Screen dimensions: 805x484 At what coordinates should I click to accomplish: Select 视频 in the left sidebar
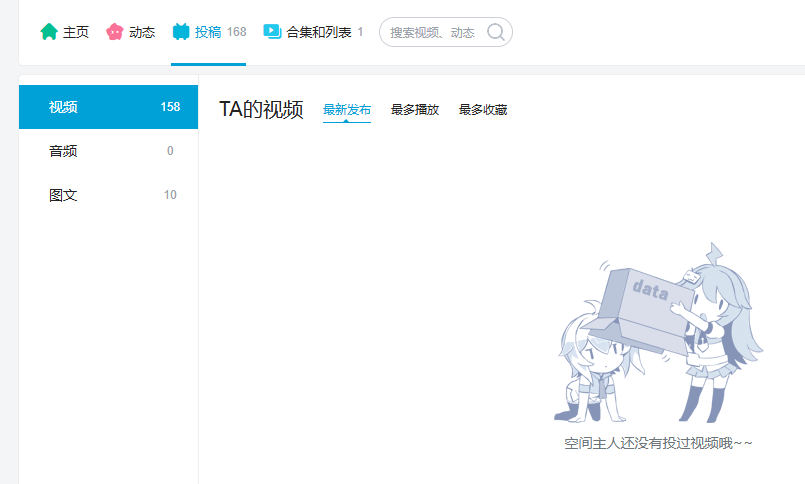point(64,107)
